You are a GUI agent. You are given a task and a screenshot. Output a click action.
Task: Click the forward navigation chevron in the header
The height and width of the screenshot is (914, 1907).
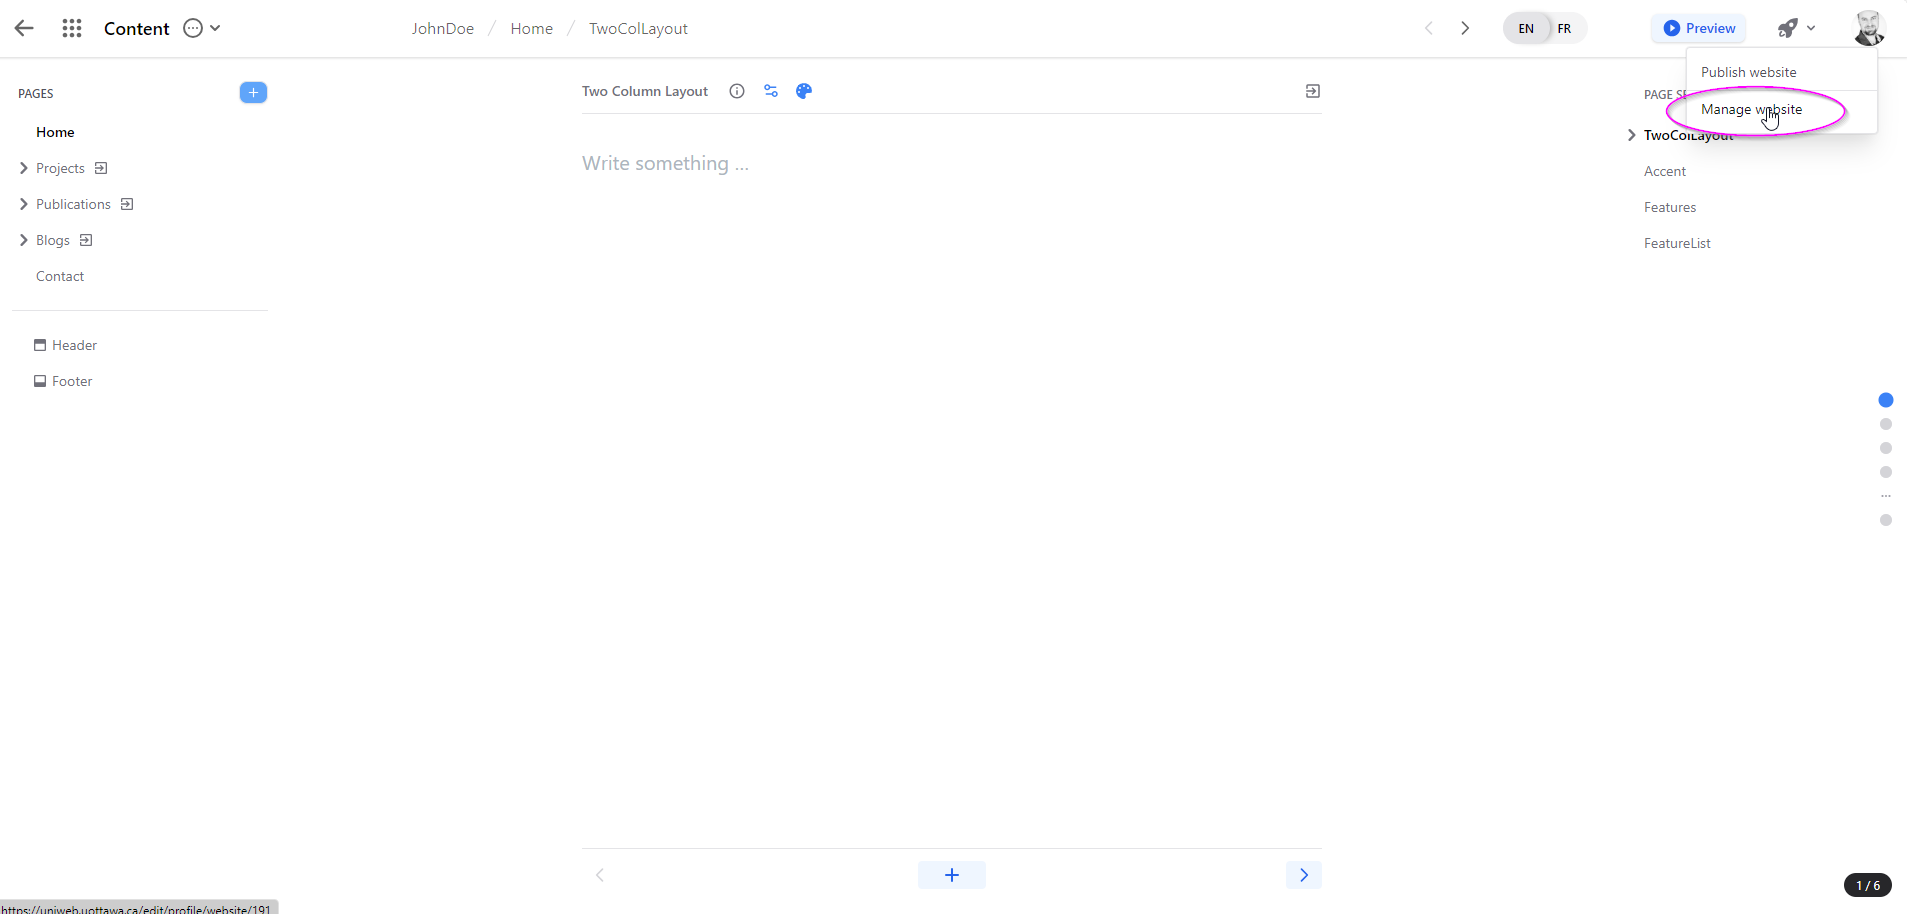(x=1465, y=28)
